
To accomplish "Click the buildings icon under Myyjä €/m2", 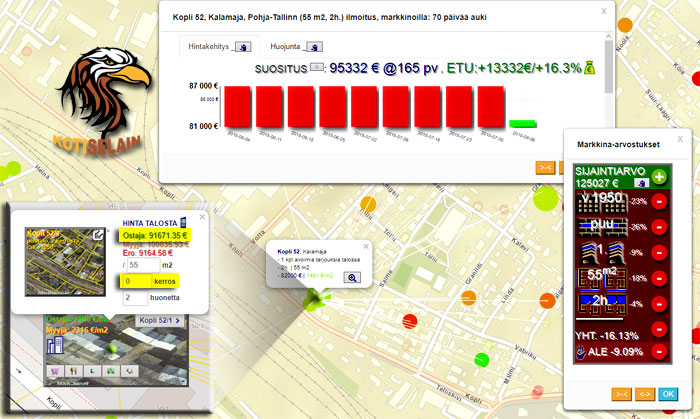I will [54, 345].
